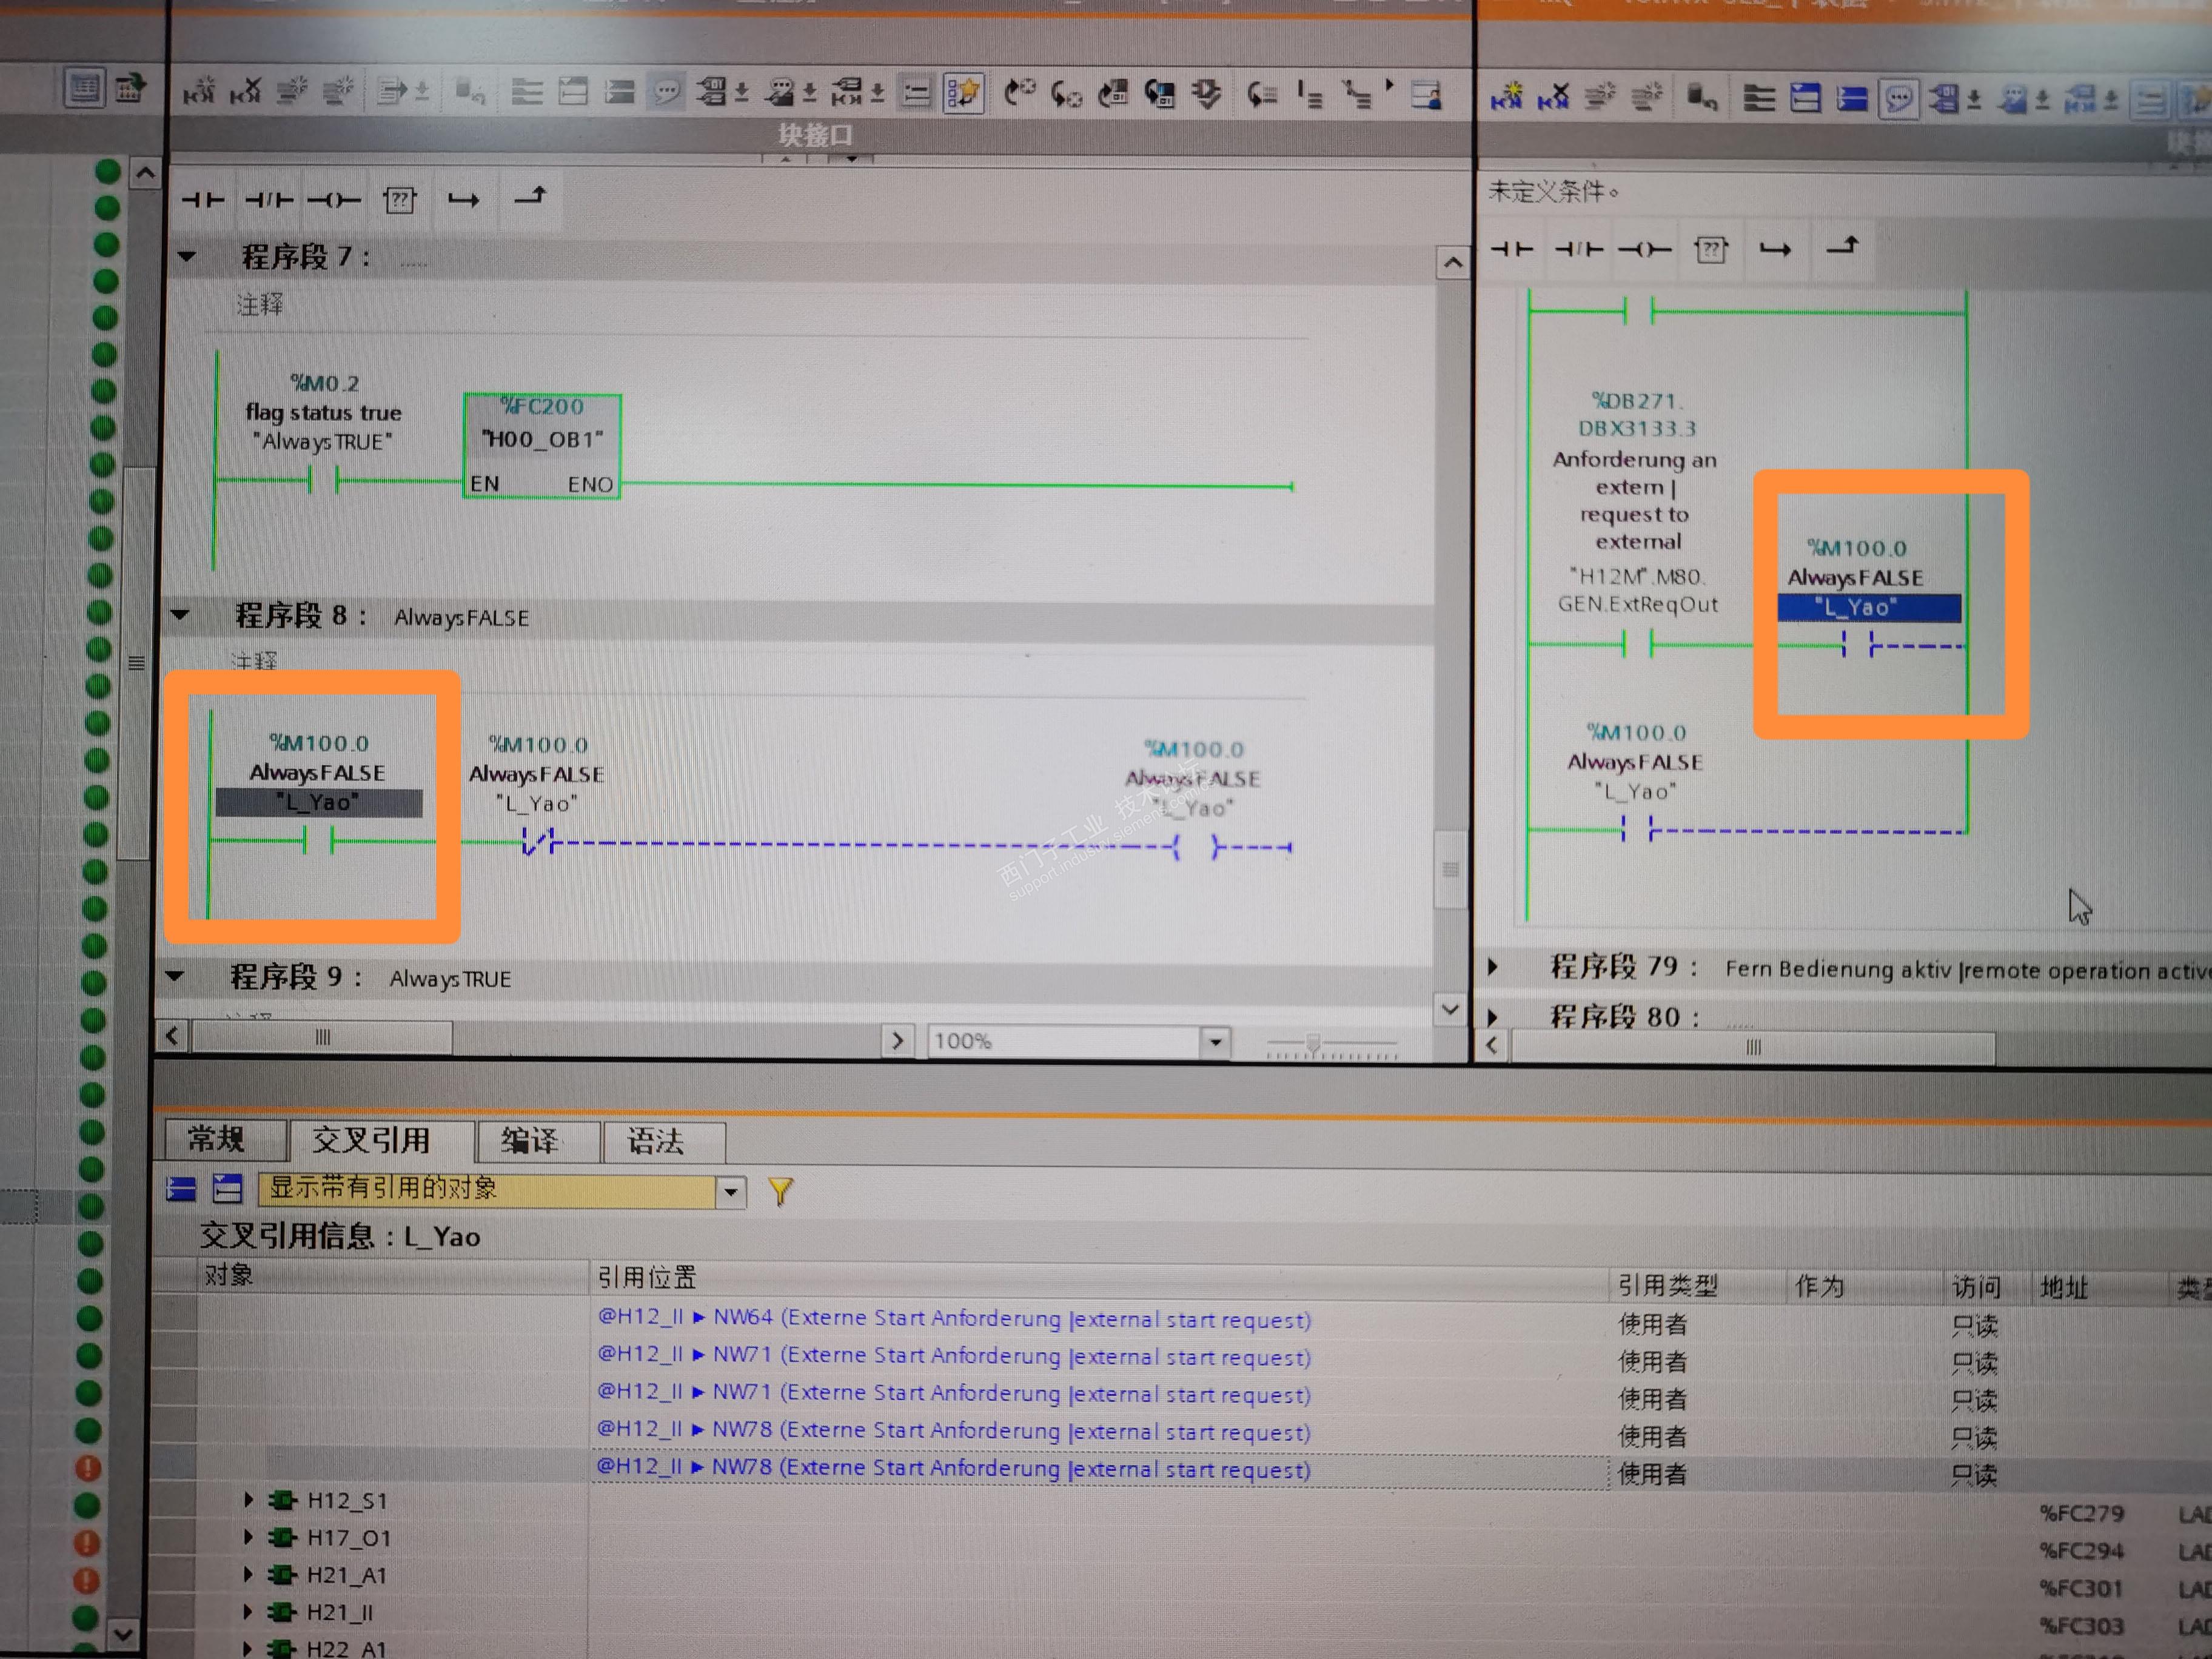Insert empty box instruction in left editor
The image size is (2212, 1659).
point(399,200)
